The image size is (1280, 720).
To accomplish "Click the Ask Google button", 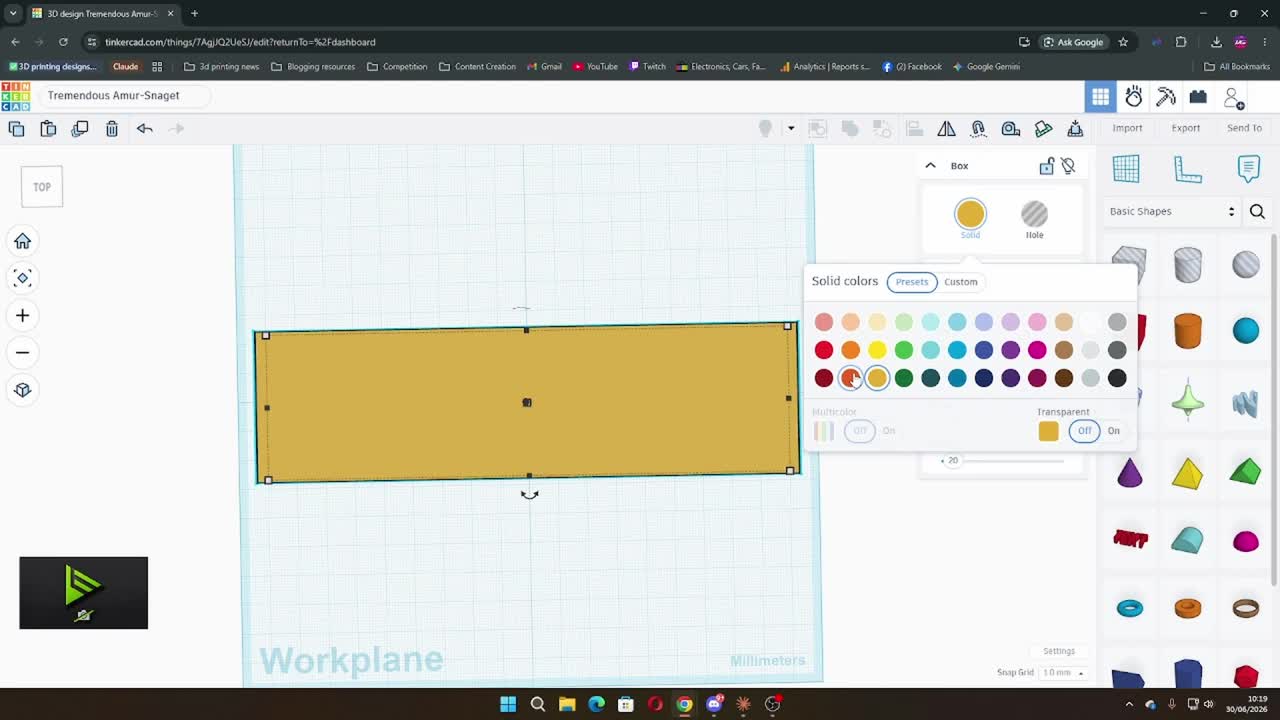I will (x=1073, y=42).
